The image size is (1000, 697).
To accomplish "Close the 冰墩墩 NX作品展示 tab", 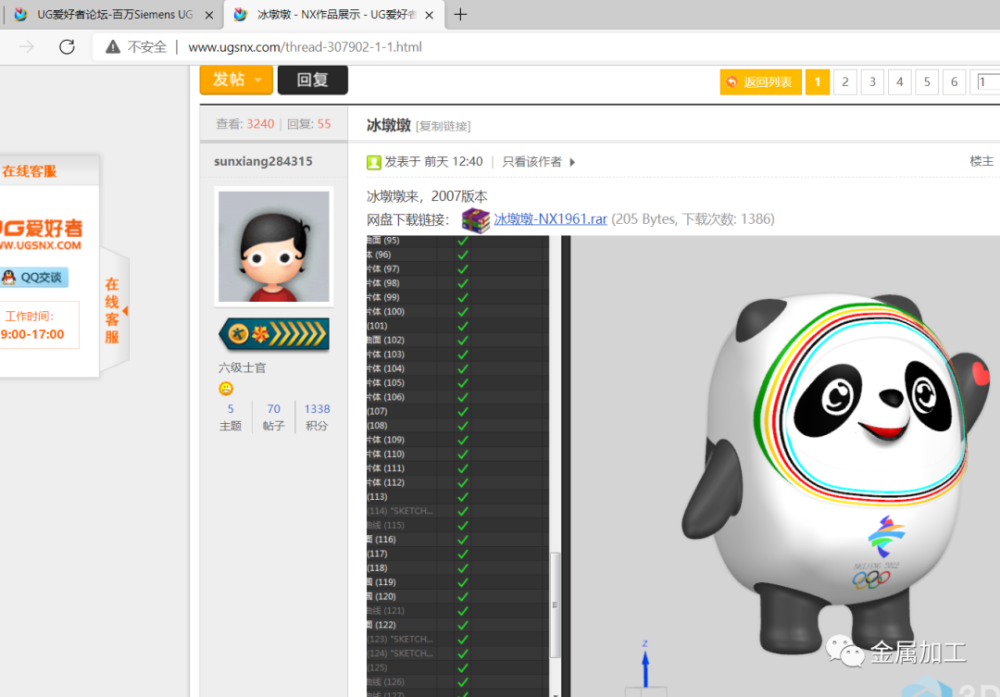I will tap(429, 15).
